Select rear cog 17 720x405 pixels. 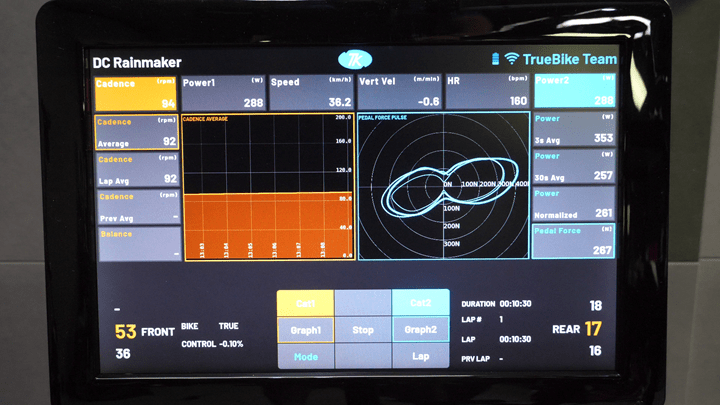(x=593, y=328)
